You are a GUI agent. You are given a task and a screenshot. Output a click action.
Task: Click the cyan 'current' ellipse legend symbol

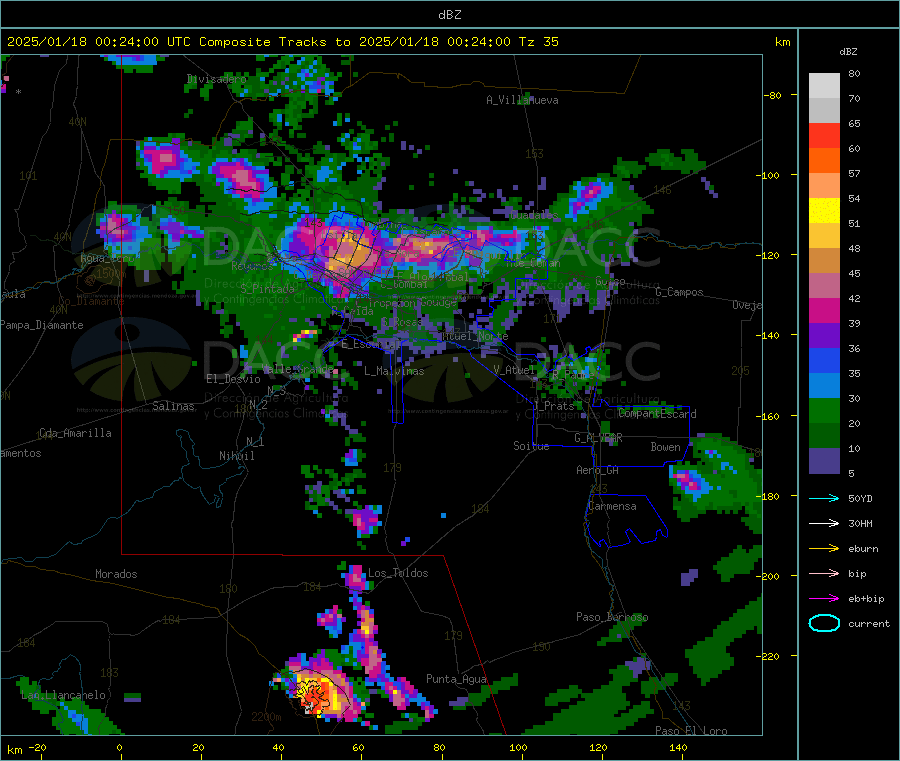pyautogui.click(x=824, y=623)
